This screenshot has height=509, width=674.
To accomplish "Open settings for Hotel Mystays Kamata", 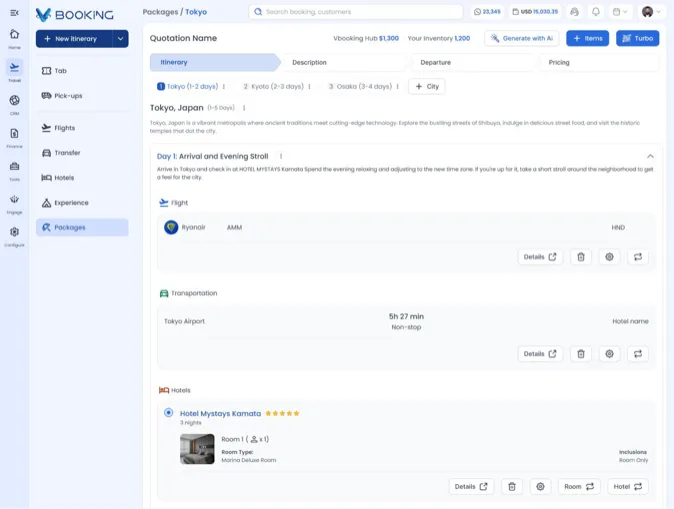I will [540, 487].
